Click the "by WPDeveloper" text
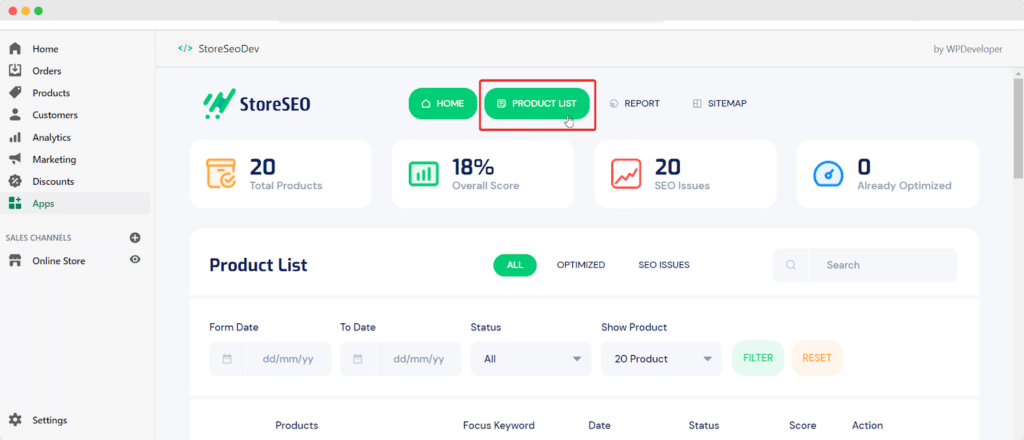 [968, 49]
